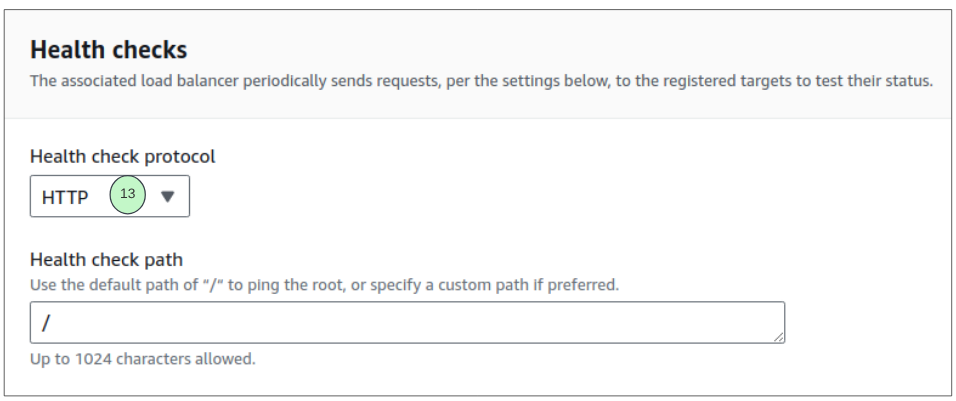Click the load balancer description sentence
This screenshot has width=956, height=401.
click(481, 80)
